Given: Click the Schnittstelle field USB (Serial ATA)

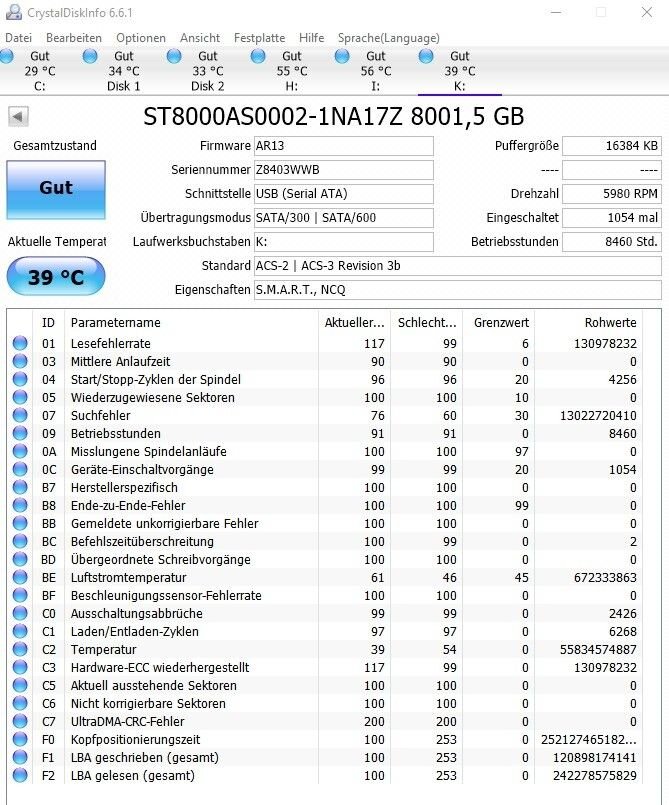Looking at the screenshot, I should 343,194.
